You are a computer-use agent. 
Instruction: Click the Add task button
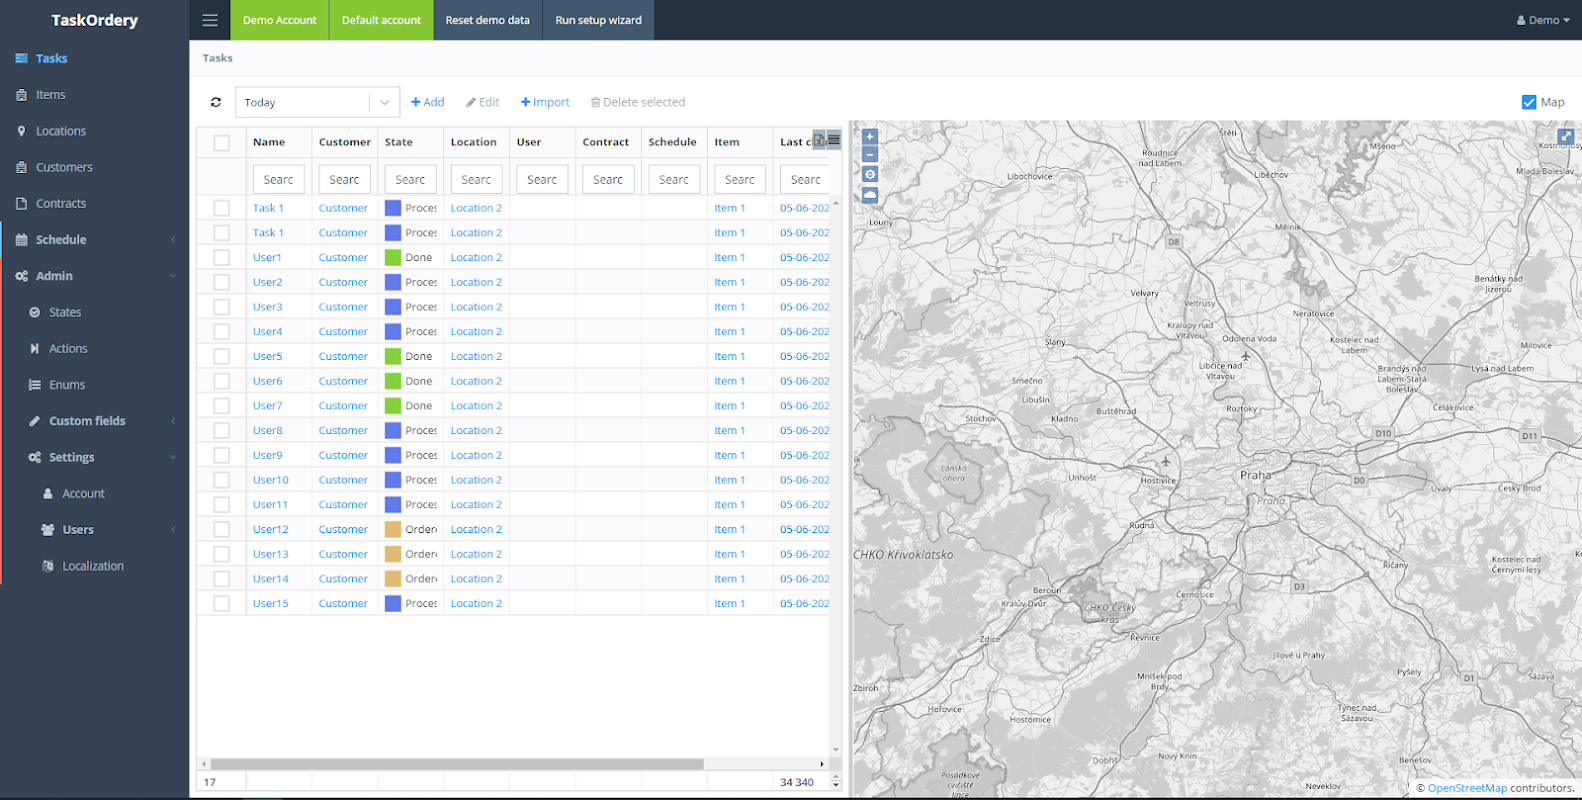pyautogui.click(x=428, y=102)
